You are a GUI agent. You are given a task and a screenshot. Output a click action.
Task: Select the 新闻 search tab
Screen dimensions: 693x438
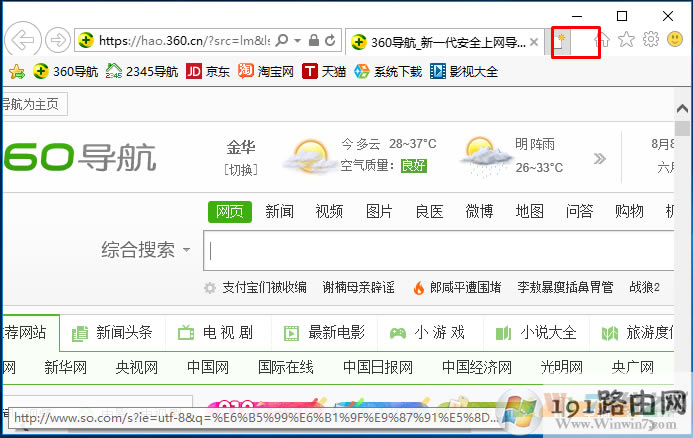click(x=279, y=211)
